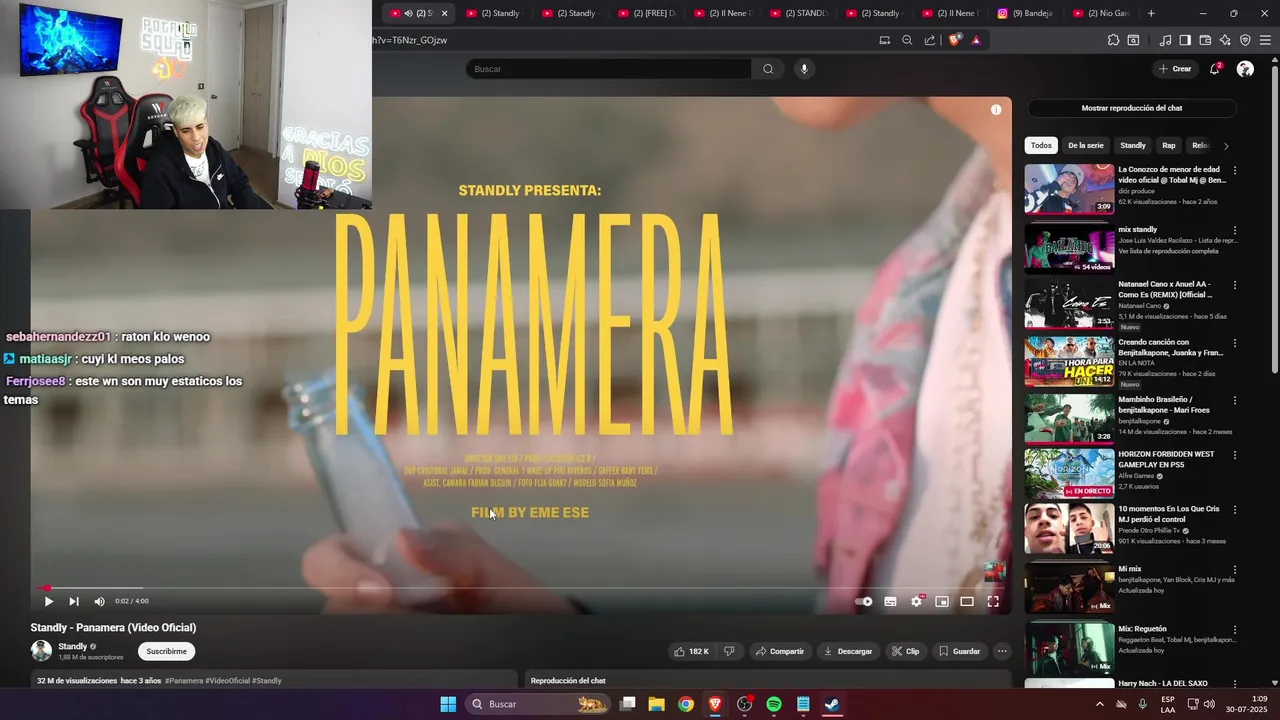This screenshot has height=720, width=1280.
Task: Open Standly channel avatar
Action: click(41, 651)
